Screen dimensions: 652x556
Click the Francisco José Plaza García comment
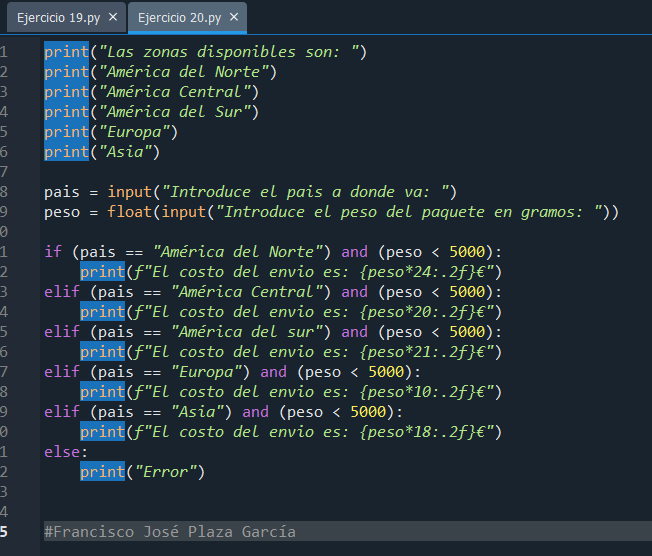(170, 532)
